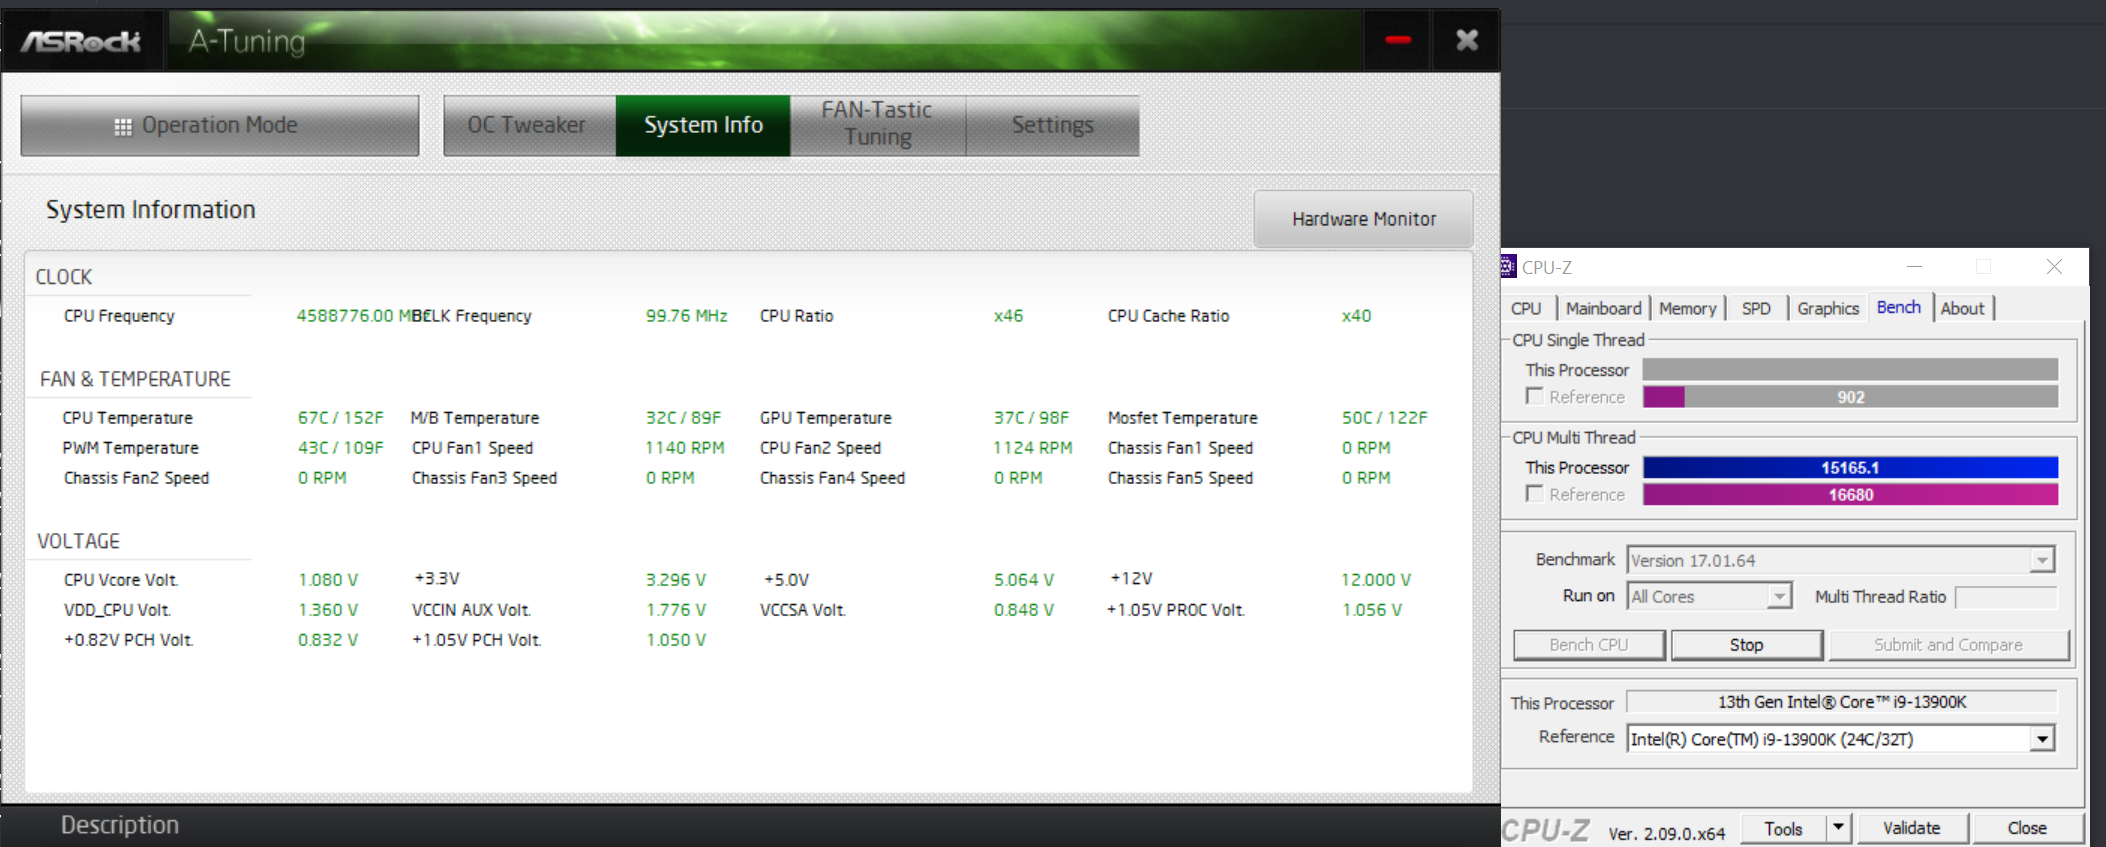Click Mosfet Temperature value 50C / 122F
This screenshot has width=2106, height=847.
click(x=1385, y=418)
